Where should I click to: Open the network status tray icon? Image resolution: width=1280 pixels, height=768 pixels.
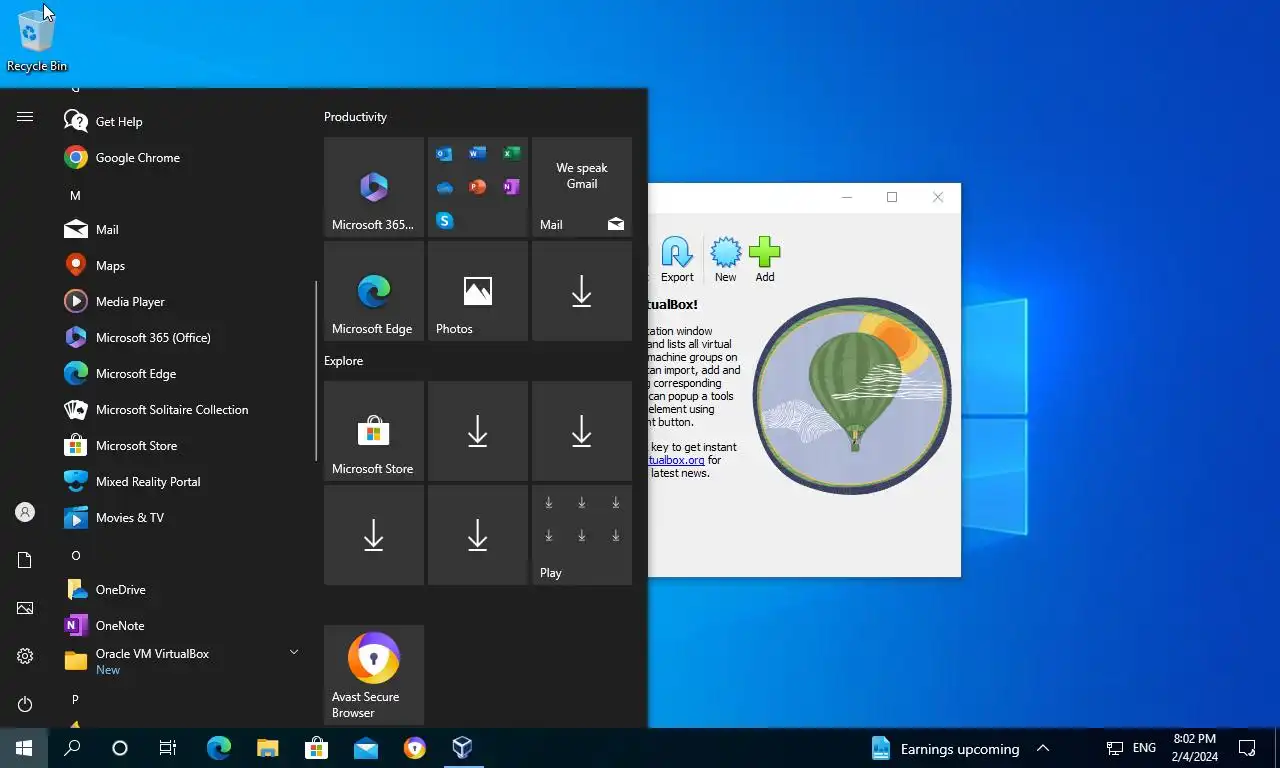coord(1115,748)
